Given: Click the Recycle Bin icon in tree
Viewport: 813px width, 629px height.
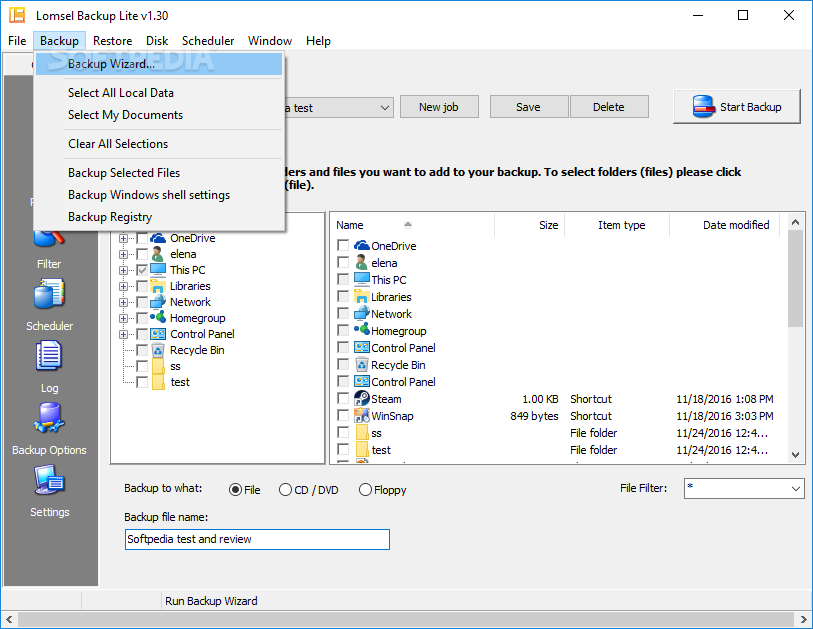Looking at the screenshot, I should click(x=158, y=350).
